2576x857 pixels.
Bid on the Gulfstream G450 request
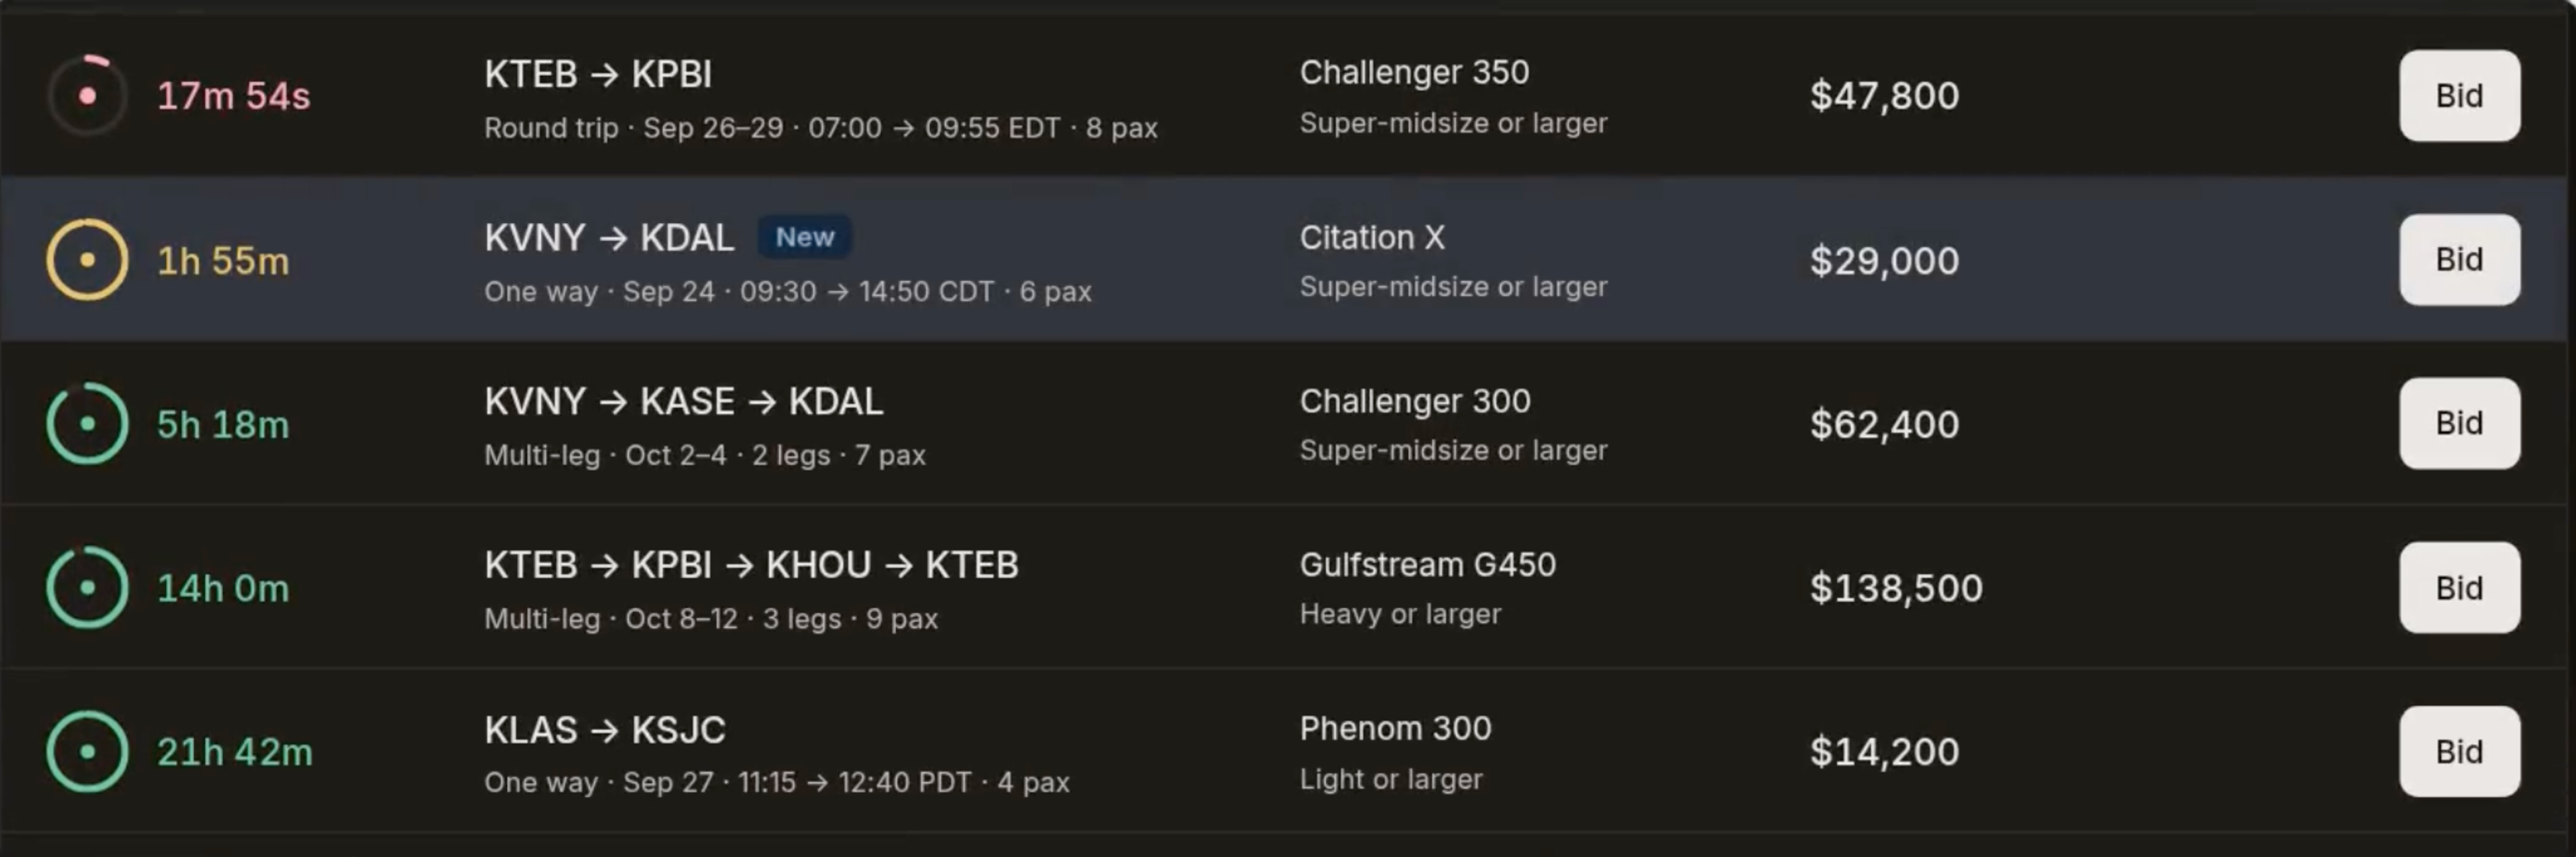click(2459, 588)
